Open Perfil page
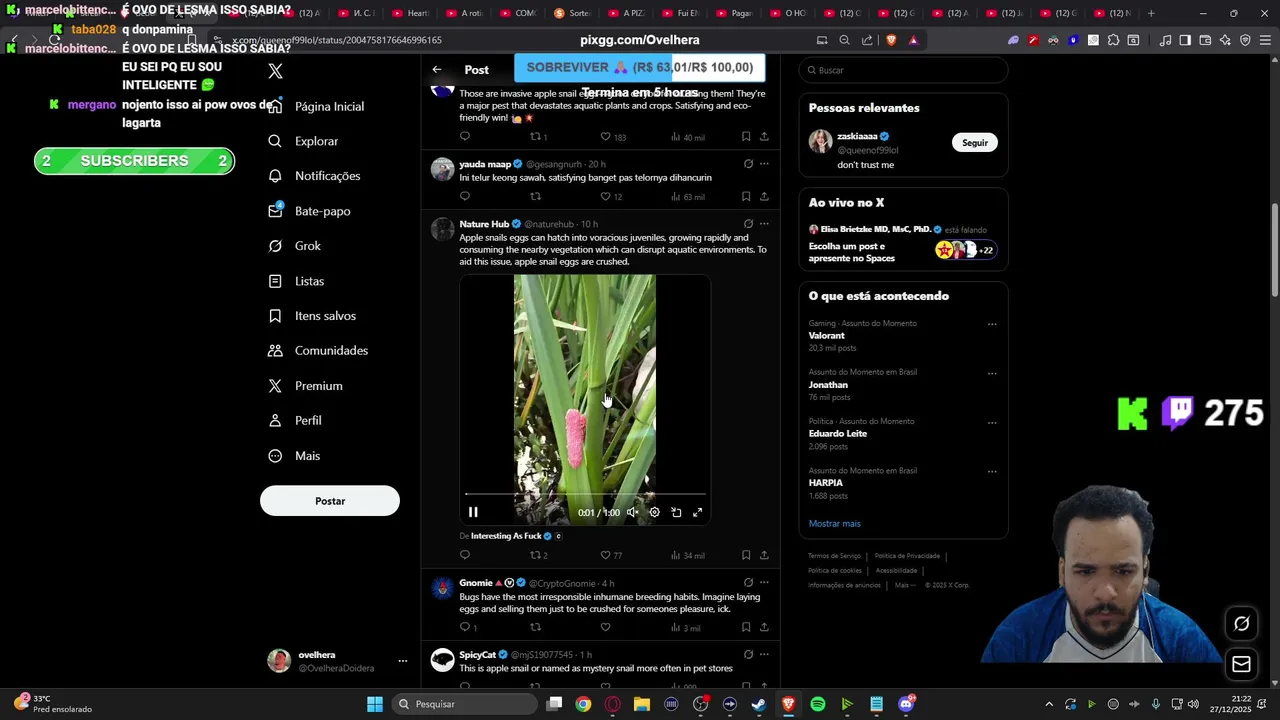 click(294, 421)
